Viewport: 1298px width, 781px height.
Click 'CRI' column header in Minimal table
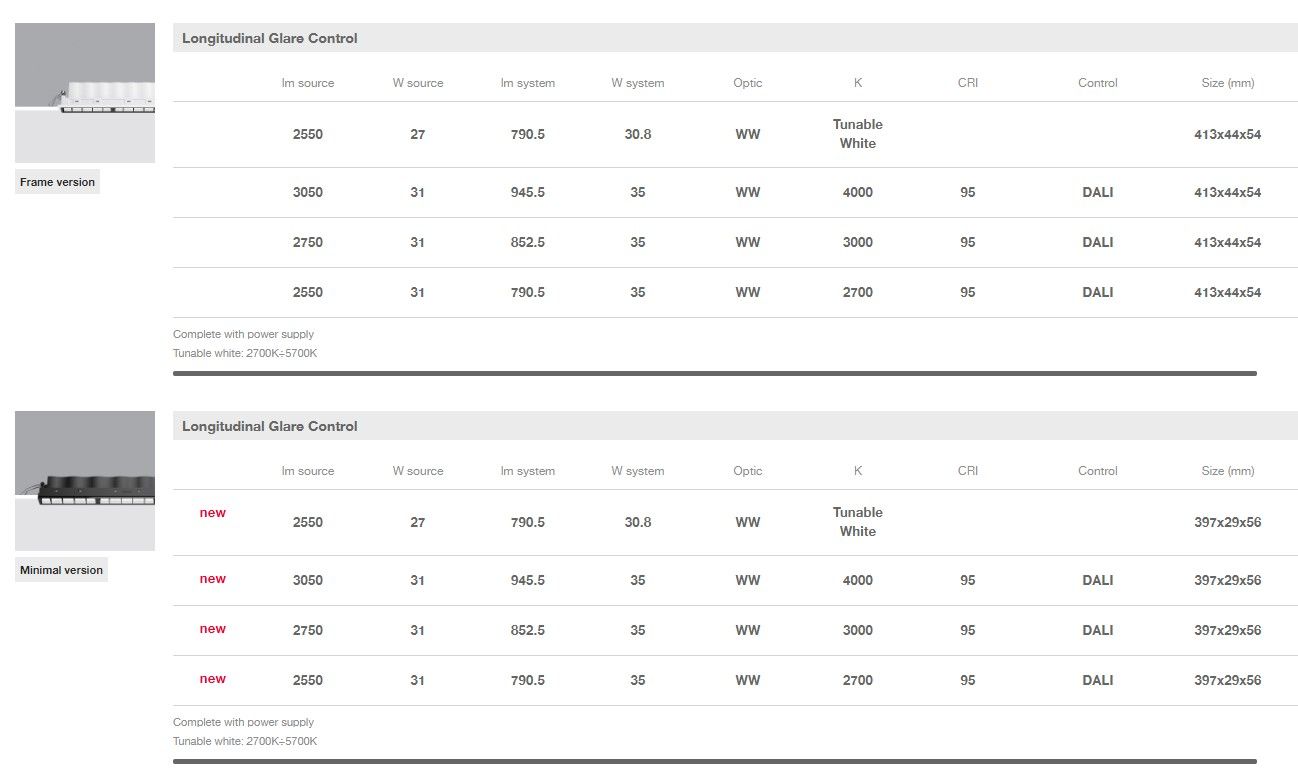[967, 471]
